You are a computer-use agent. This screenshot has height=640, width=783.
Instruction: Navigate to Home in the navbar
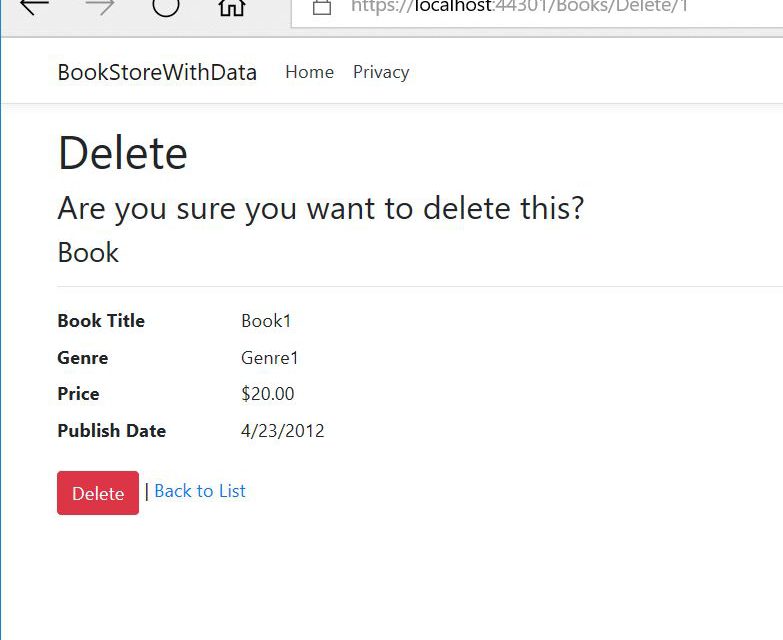pyautogui.click(x=309, y=72)
